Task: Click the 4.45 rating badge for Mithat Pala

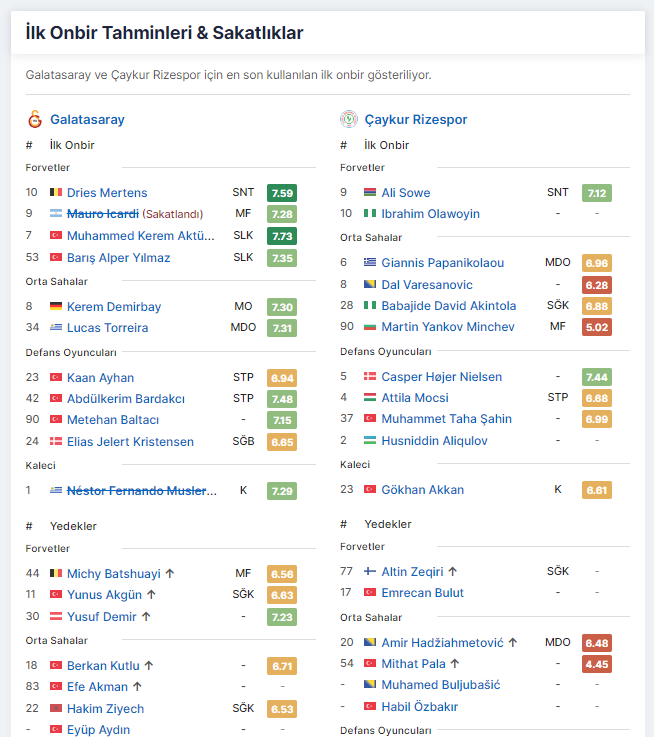Action: click(597, 664)
